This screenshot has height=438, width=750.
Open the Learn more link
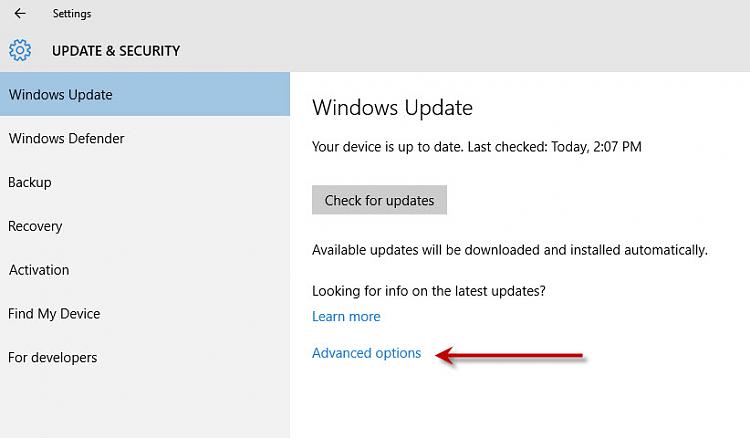point(346,317)
